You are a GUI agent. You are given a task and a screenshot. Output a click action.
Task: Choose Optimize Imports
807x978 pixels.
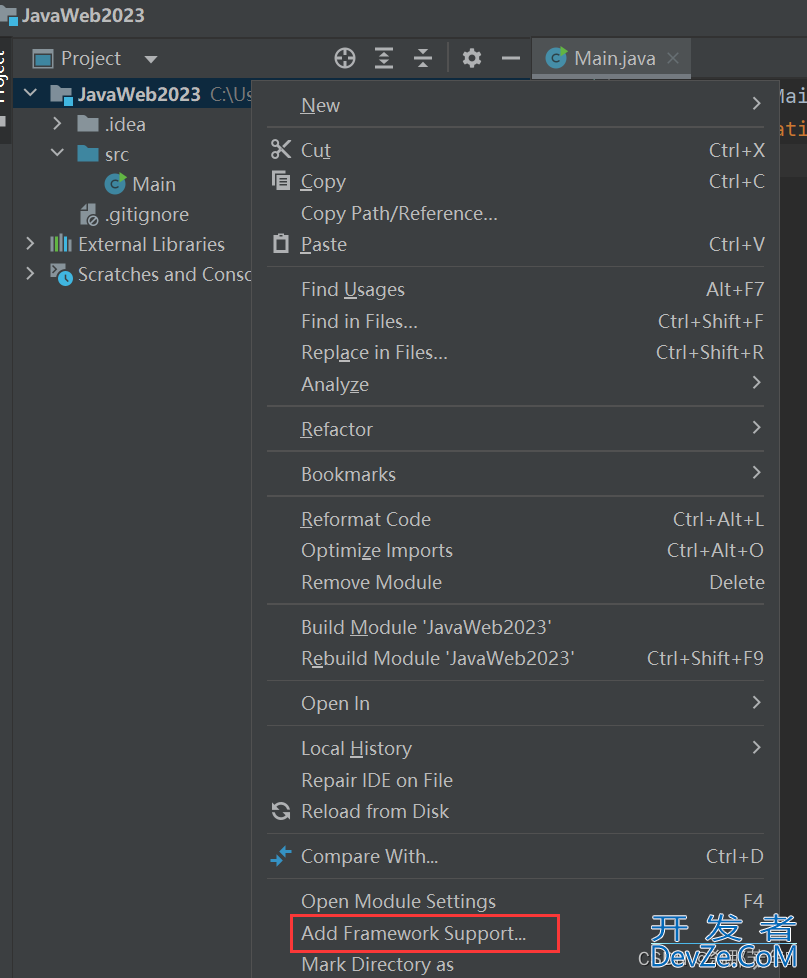[515, 550]
